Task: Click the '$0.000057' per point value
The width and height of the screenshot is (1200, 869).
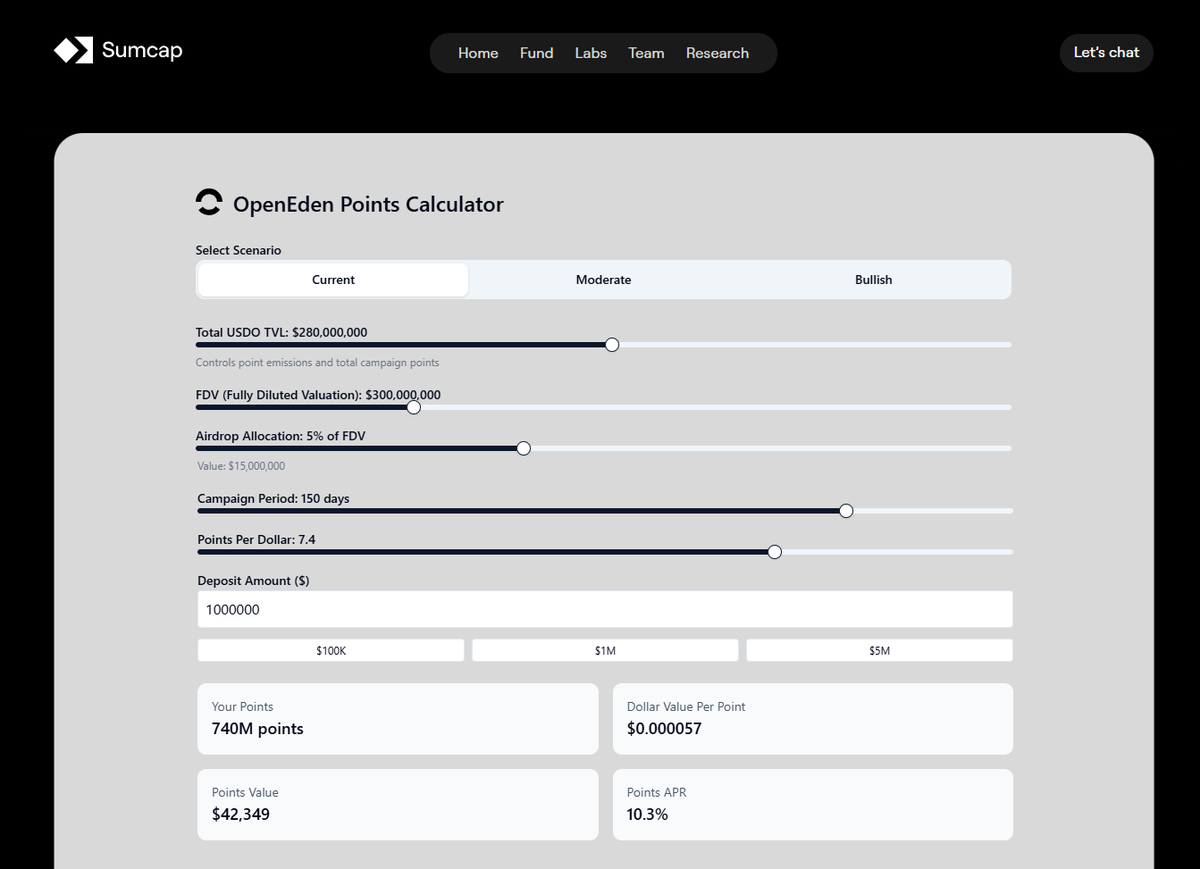Action: [x=664, y=728]
